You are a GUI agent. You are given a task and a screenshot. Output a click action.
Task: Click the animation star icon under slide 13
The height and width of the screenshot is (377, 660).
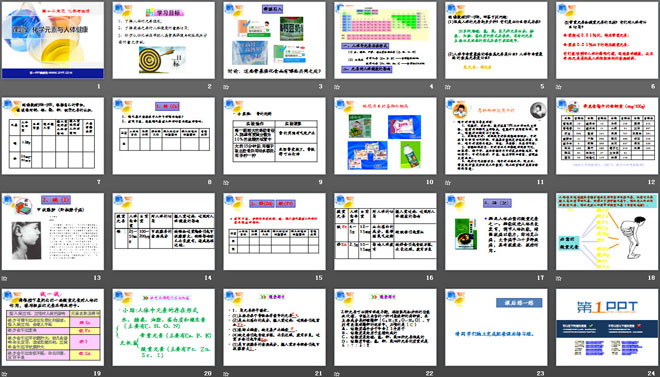tap(5, 278)
